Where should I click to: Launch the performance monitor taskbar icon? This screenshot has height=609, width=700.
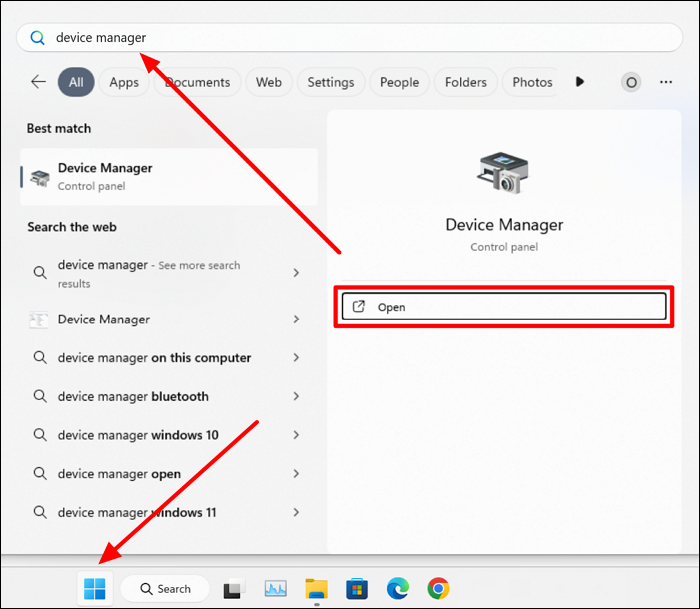[276, 589]
